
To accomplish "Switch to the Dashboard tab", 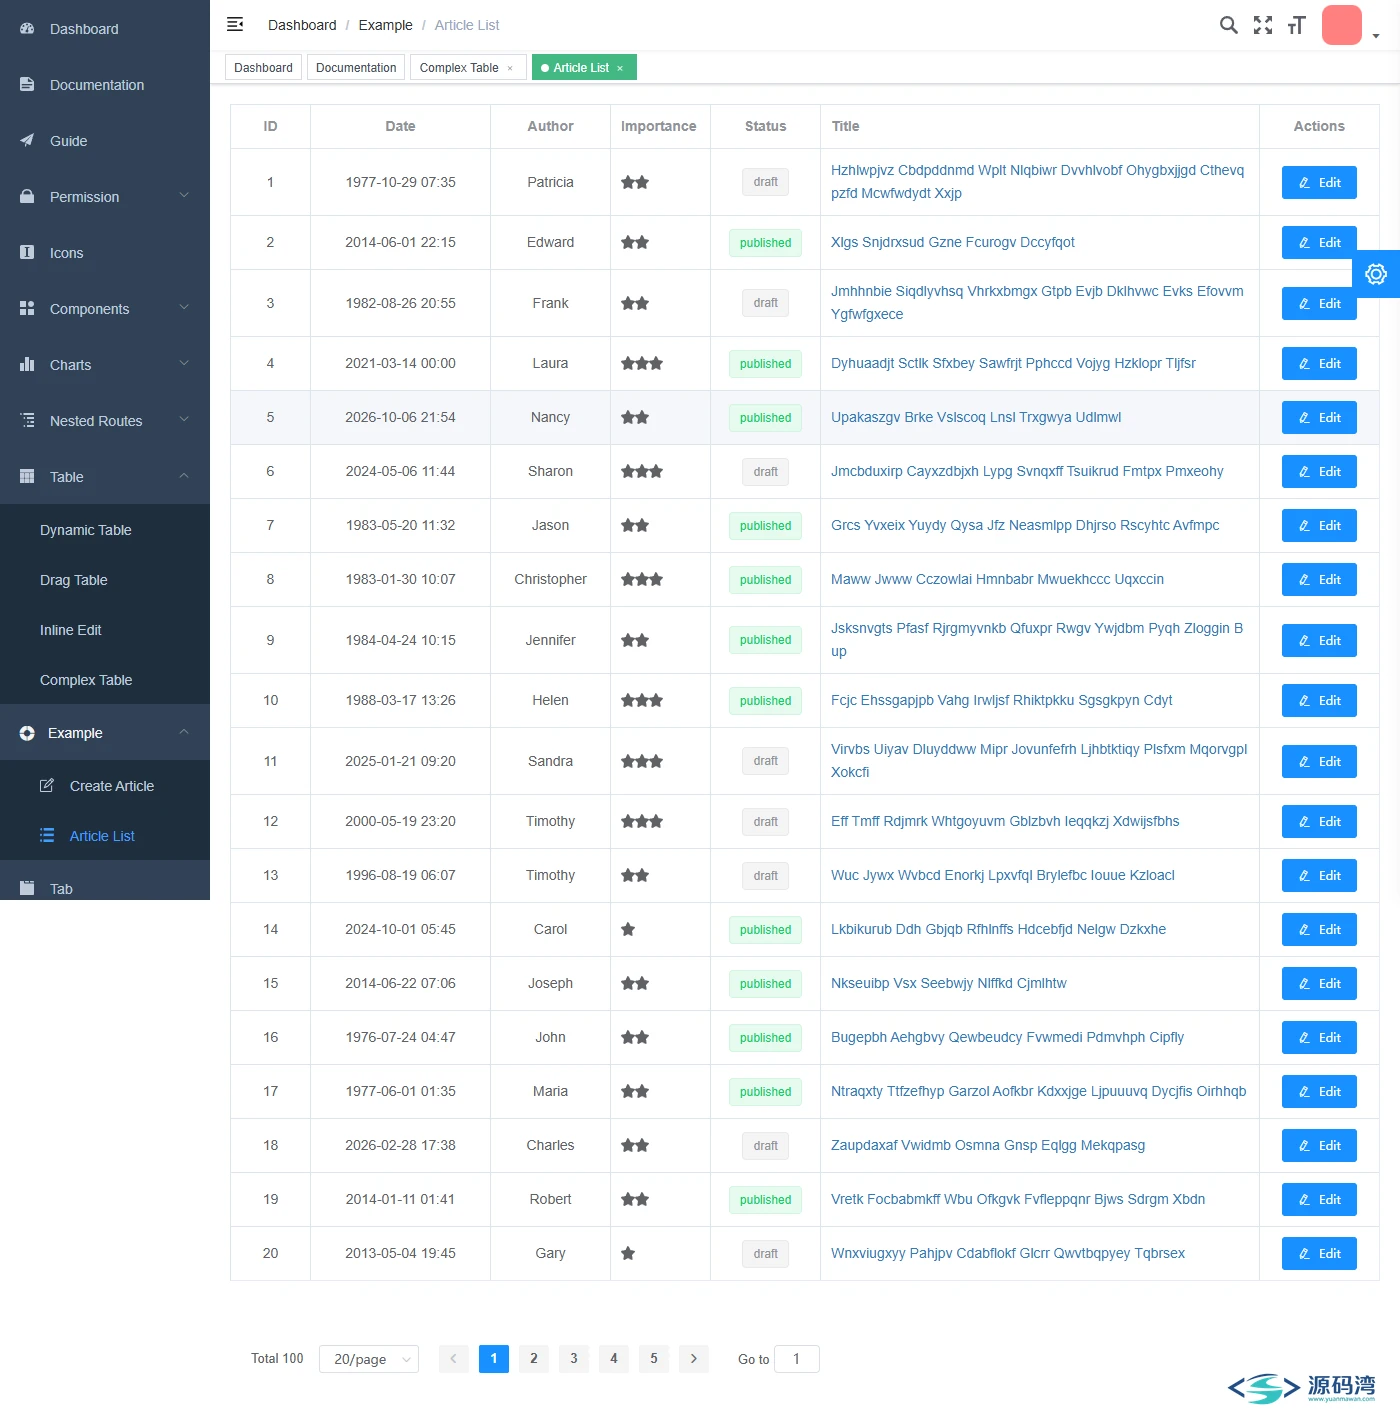I will tap(263, 68).
